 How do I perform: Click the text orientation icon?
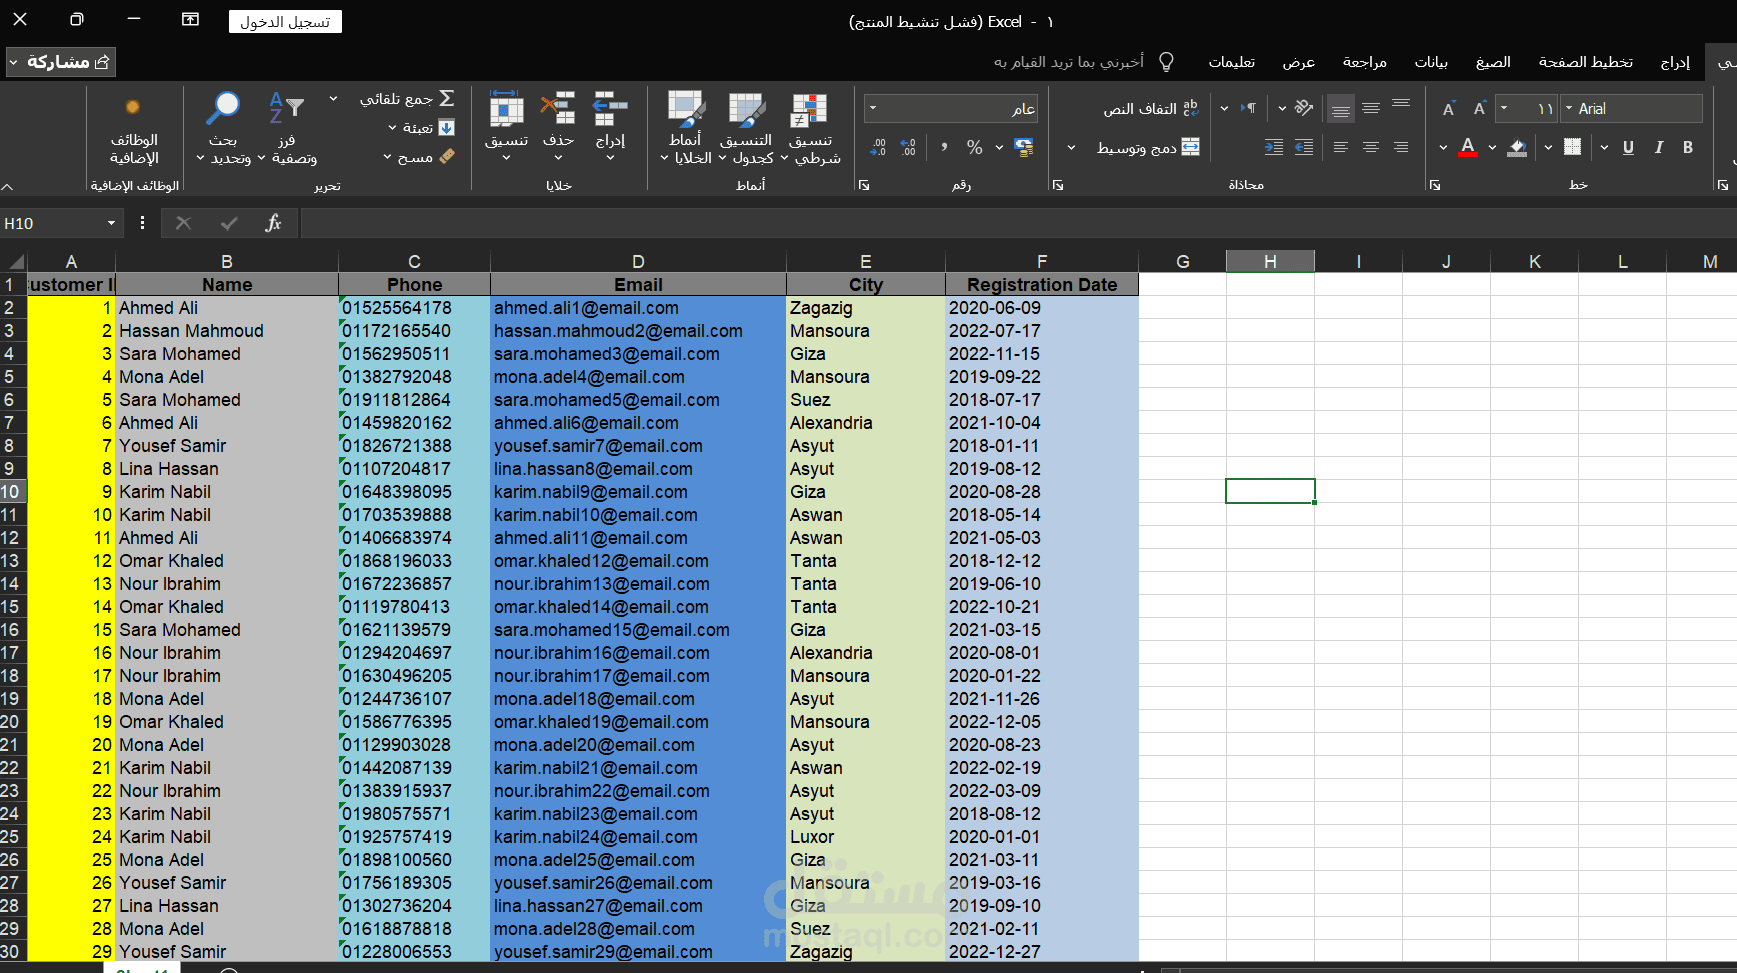[x=1303, y=108]
